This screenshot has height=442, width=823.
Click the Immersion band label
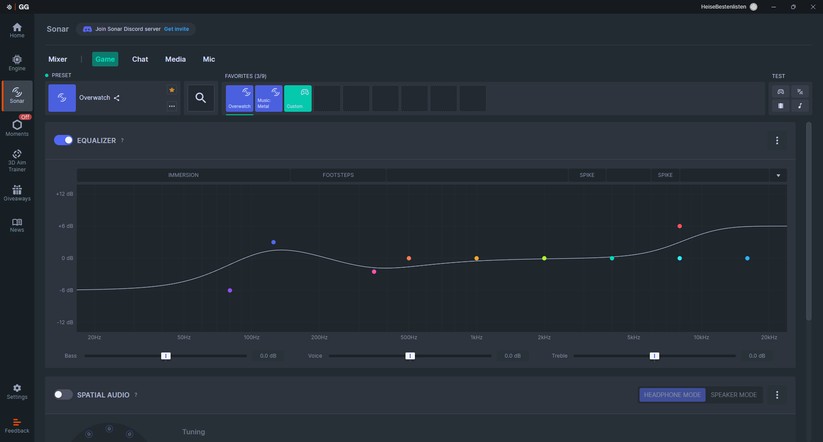tap(183, 175)
